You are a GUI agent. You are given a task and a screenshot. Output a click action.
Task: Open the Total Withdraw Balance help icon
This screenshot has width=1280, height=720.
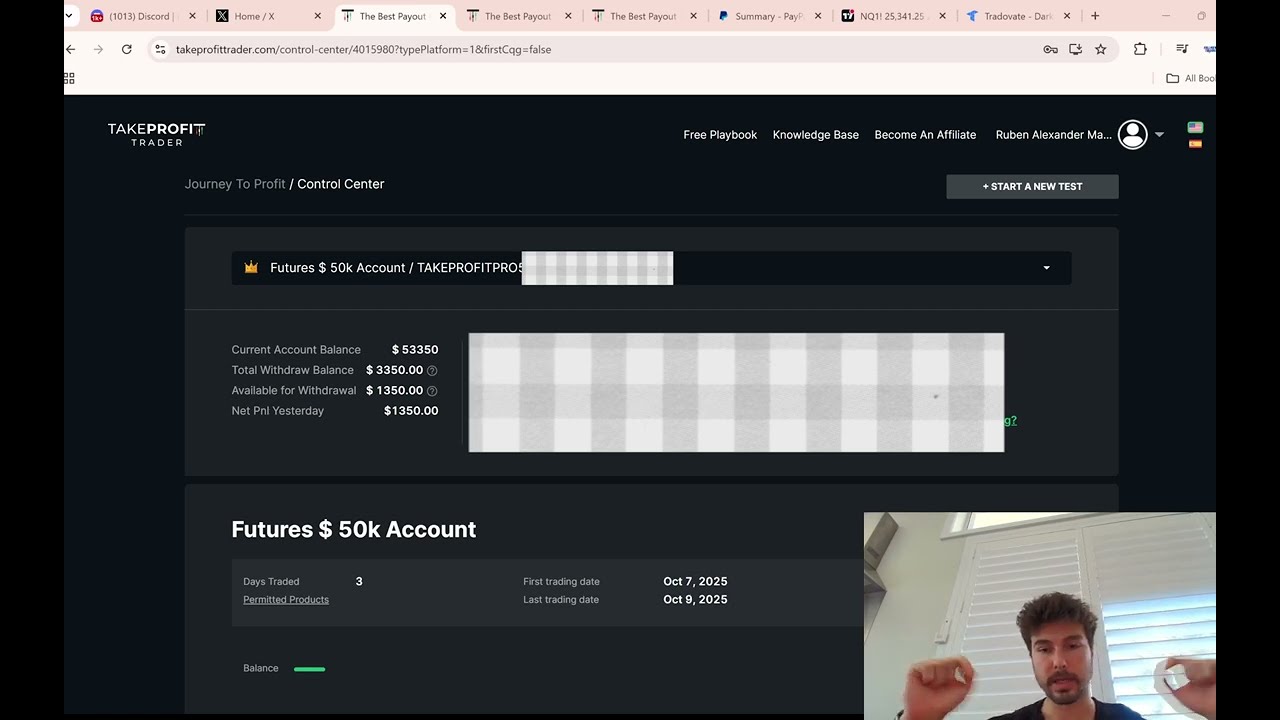click(x=432, y=370)
